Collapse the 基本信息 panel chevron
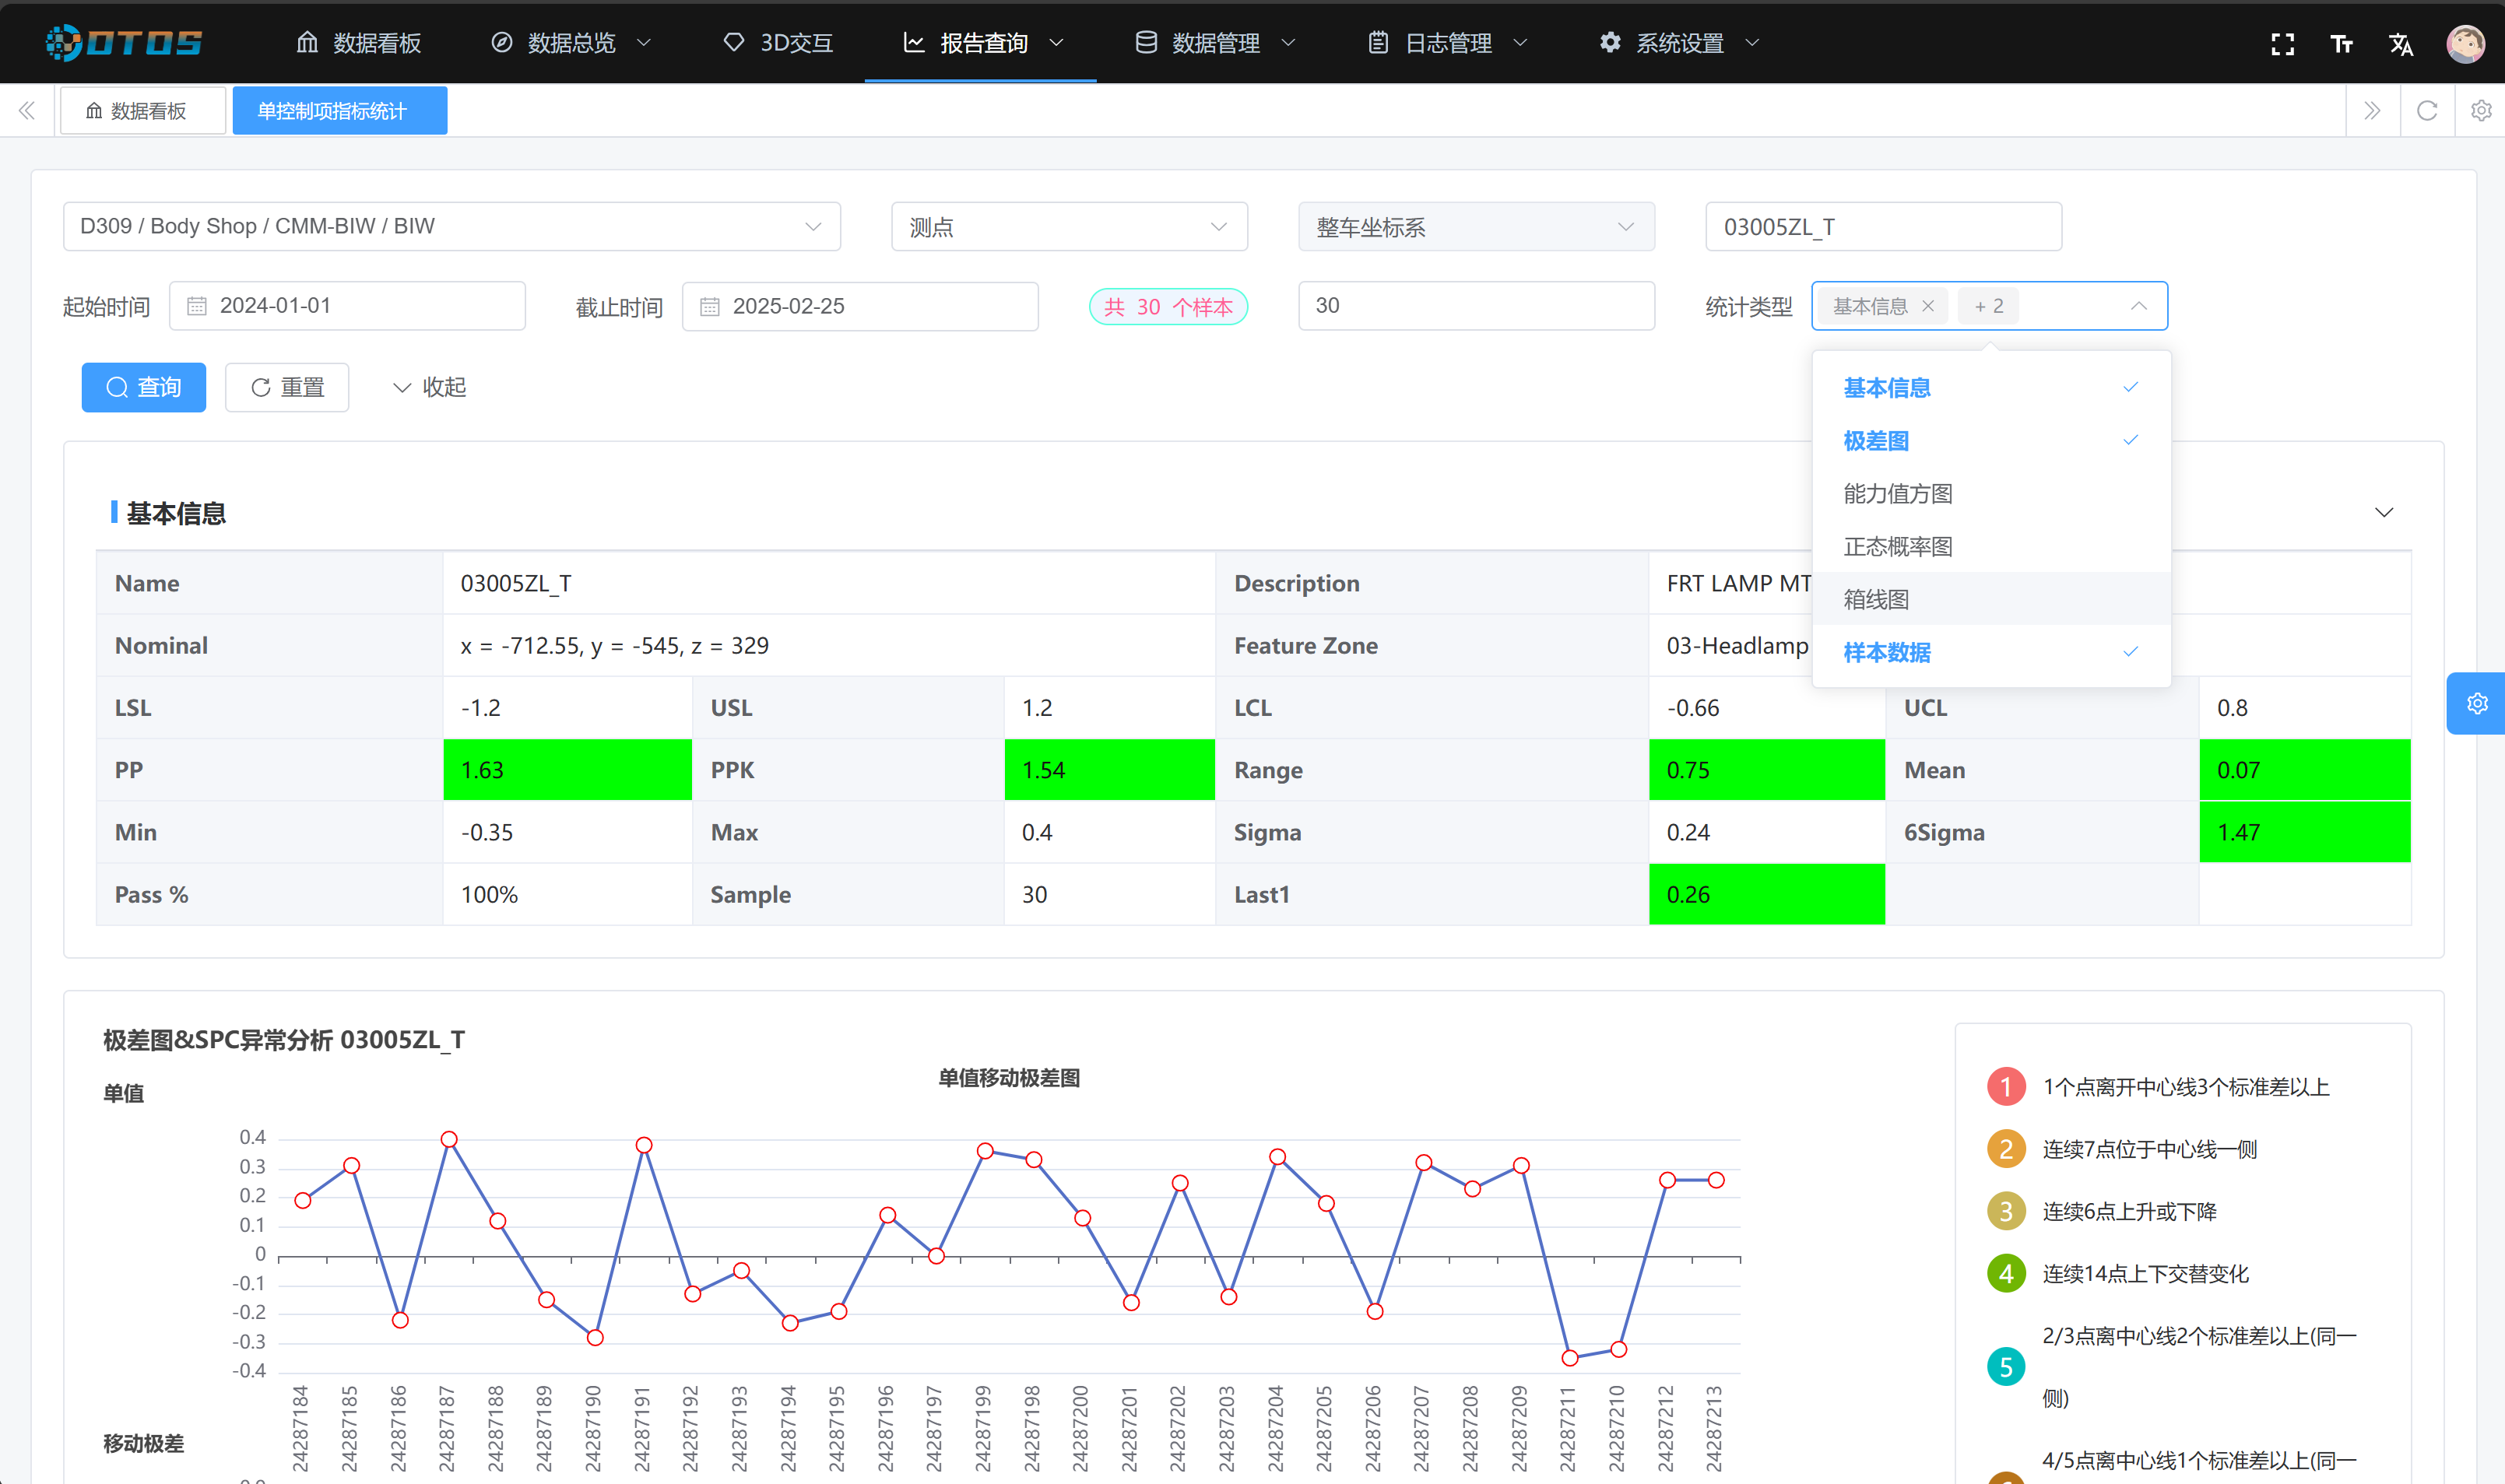2505x1484 pixels. click(x=2384, y=513)
